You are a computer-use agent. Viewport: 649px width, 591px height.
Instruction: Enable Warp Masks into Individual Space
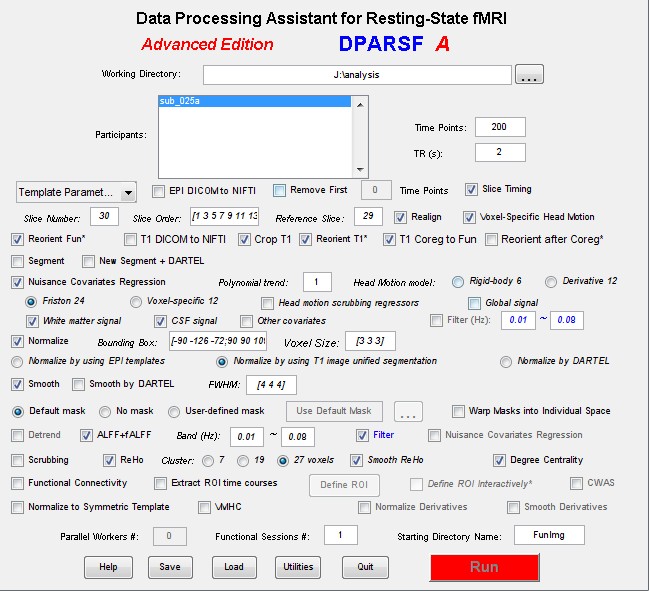[x=458, y=411]
